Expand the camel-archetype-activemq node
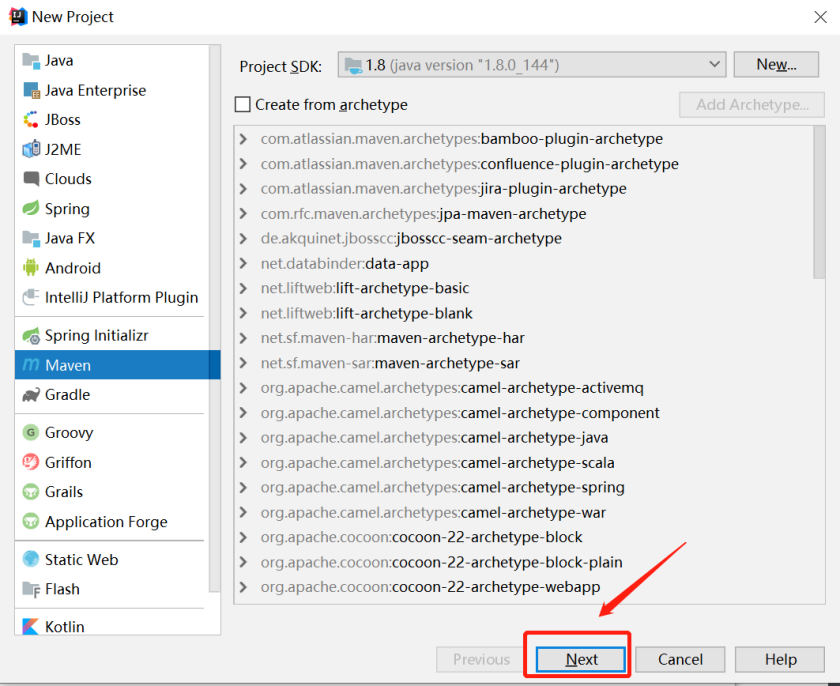840x686 pixels. (243, 388)
